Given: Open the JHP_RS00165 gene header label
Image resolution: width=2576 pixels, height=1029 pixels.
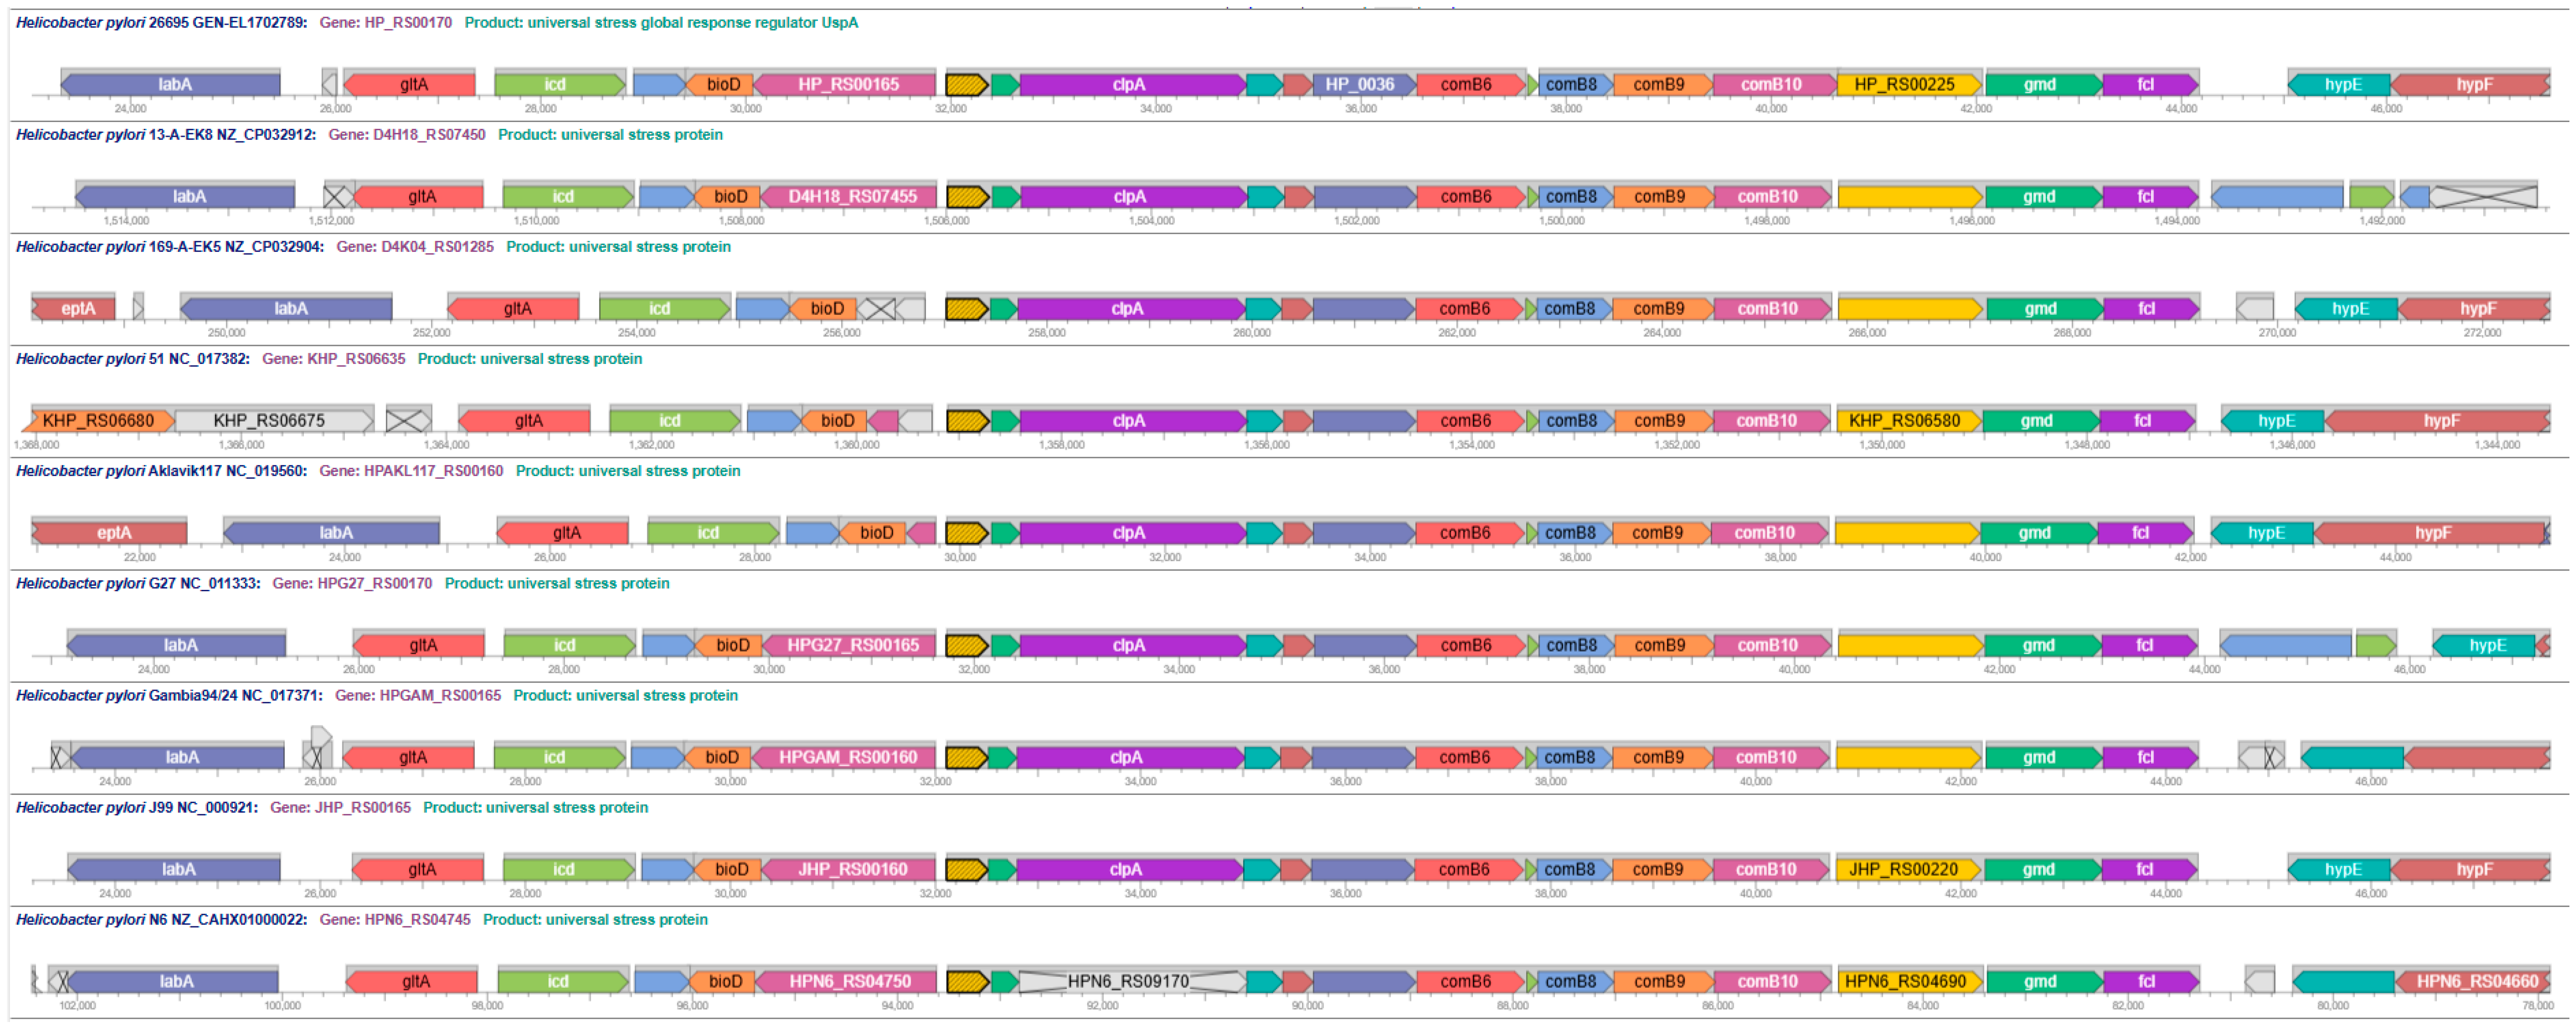Looking at the screenshot, I should (x=340, y=807).
